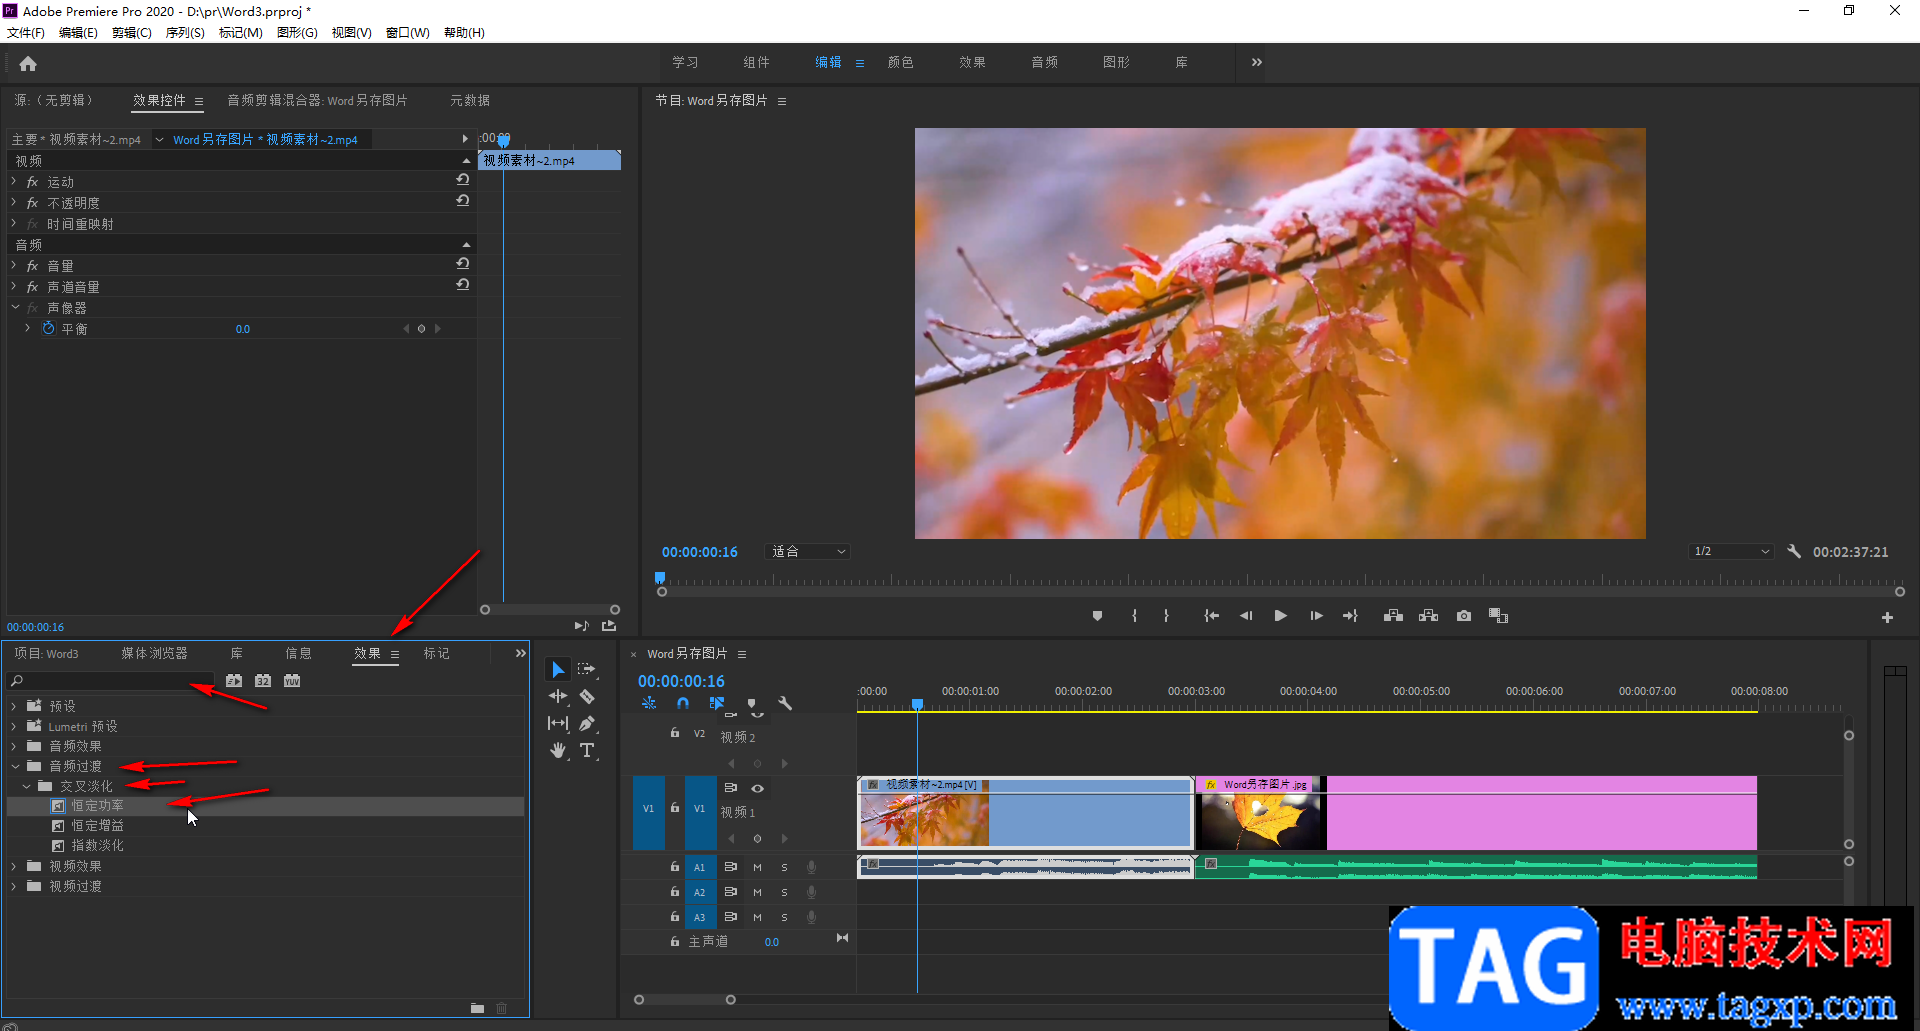
Task: Expand the 运动 effect properties
Action: (14, 182)
